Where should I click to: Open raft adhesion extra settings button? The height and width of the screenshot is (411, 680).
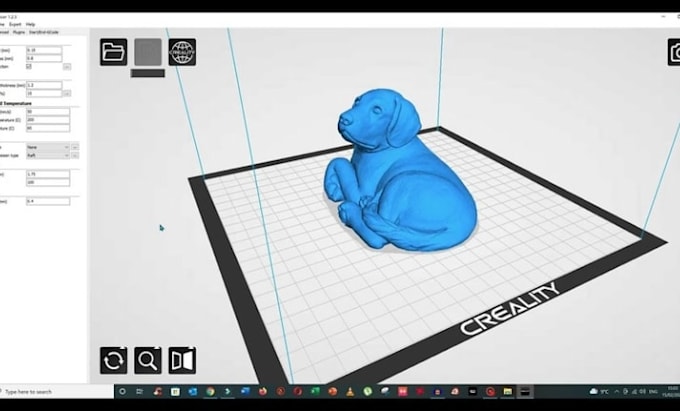coord(75,155)
